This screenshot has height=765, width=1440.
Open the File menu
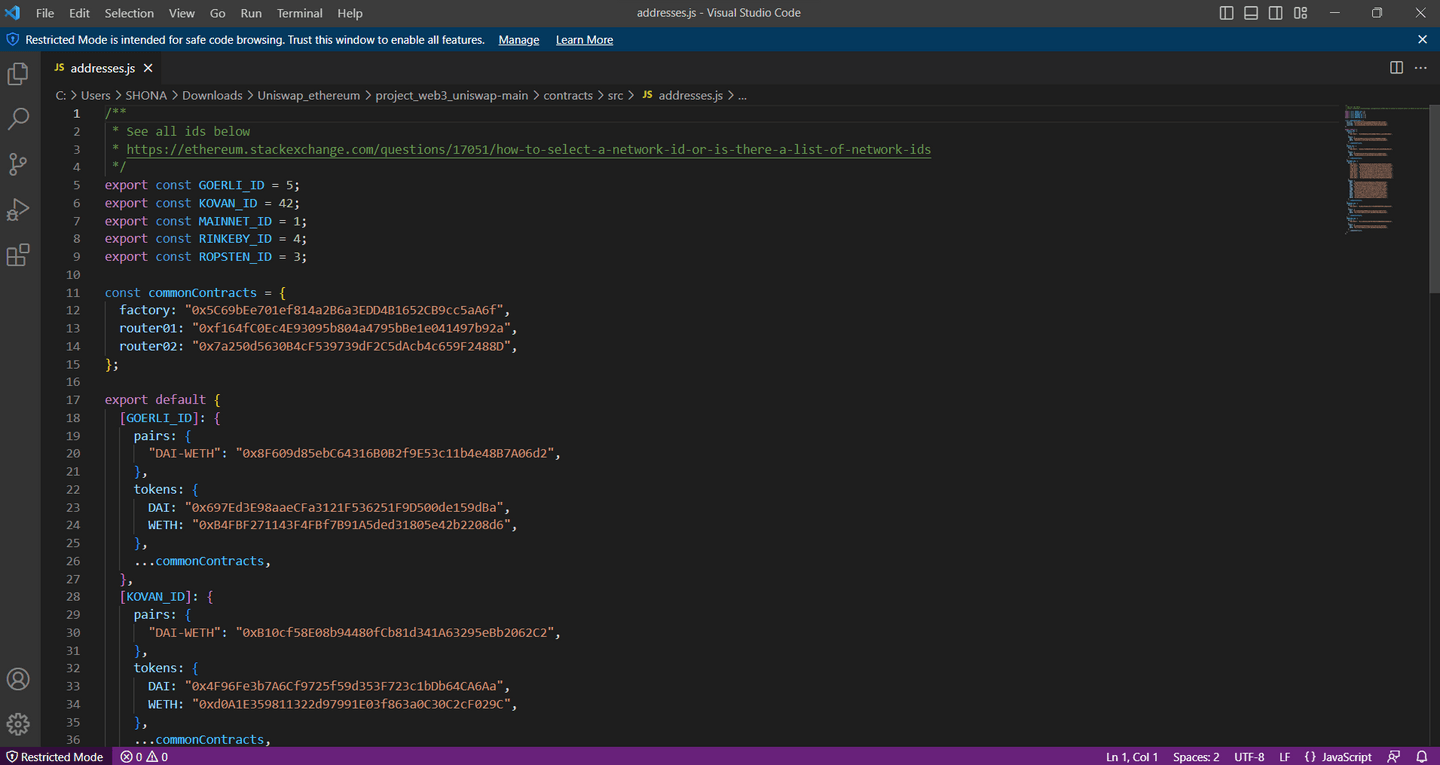(x=45, y=13)
